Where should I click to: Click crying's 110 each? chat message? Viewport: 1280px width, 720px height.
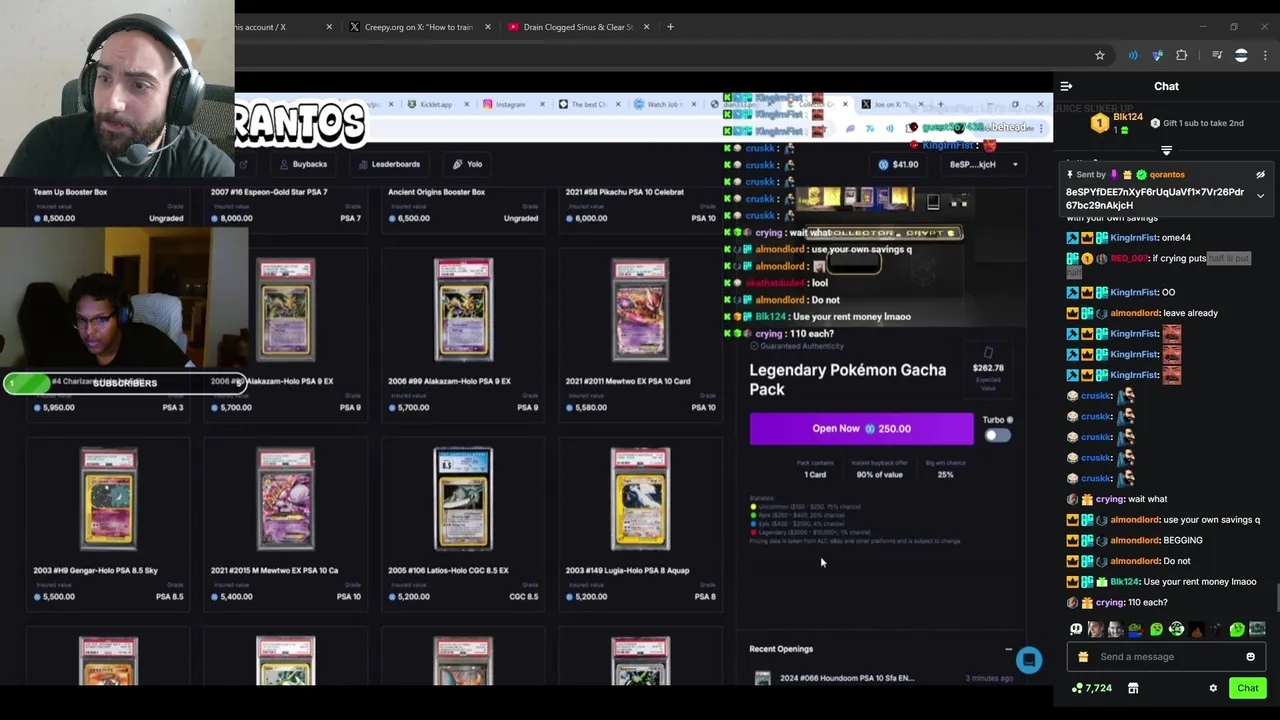1118,603
